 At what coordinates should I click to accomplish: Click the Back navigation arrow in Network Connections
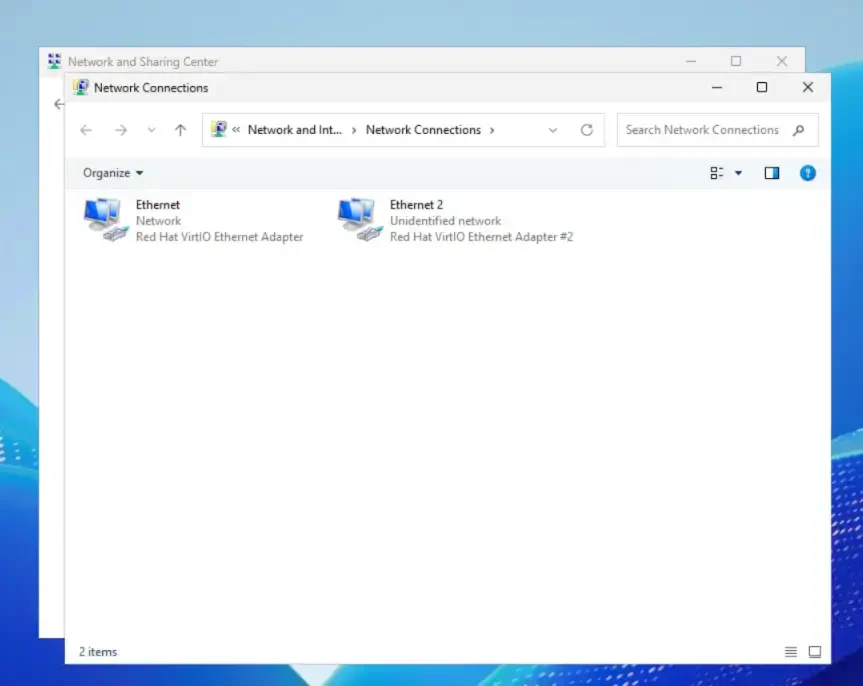86,130
